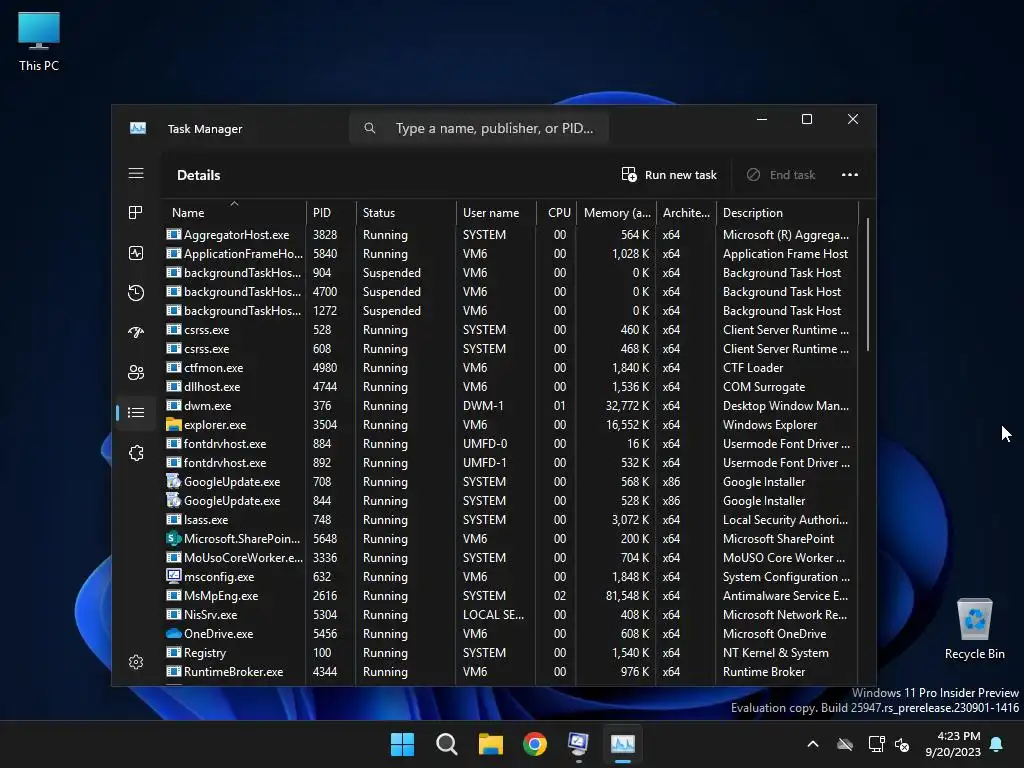Viewport: 1024px width, 768px height.
Task: Open Task Manager Settings gear
Action: click(136, 662)
